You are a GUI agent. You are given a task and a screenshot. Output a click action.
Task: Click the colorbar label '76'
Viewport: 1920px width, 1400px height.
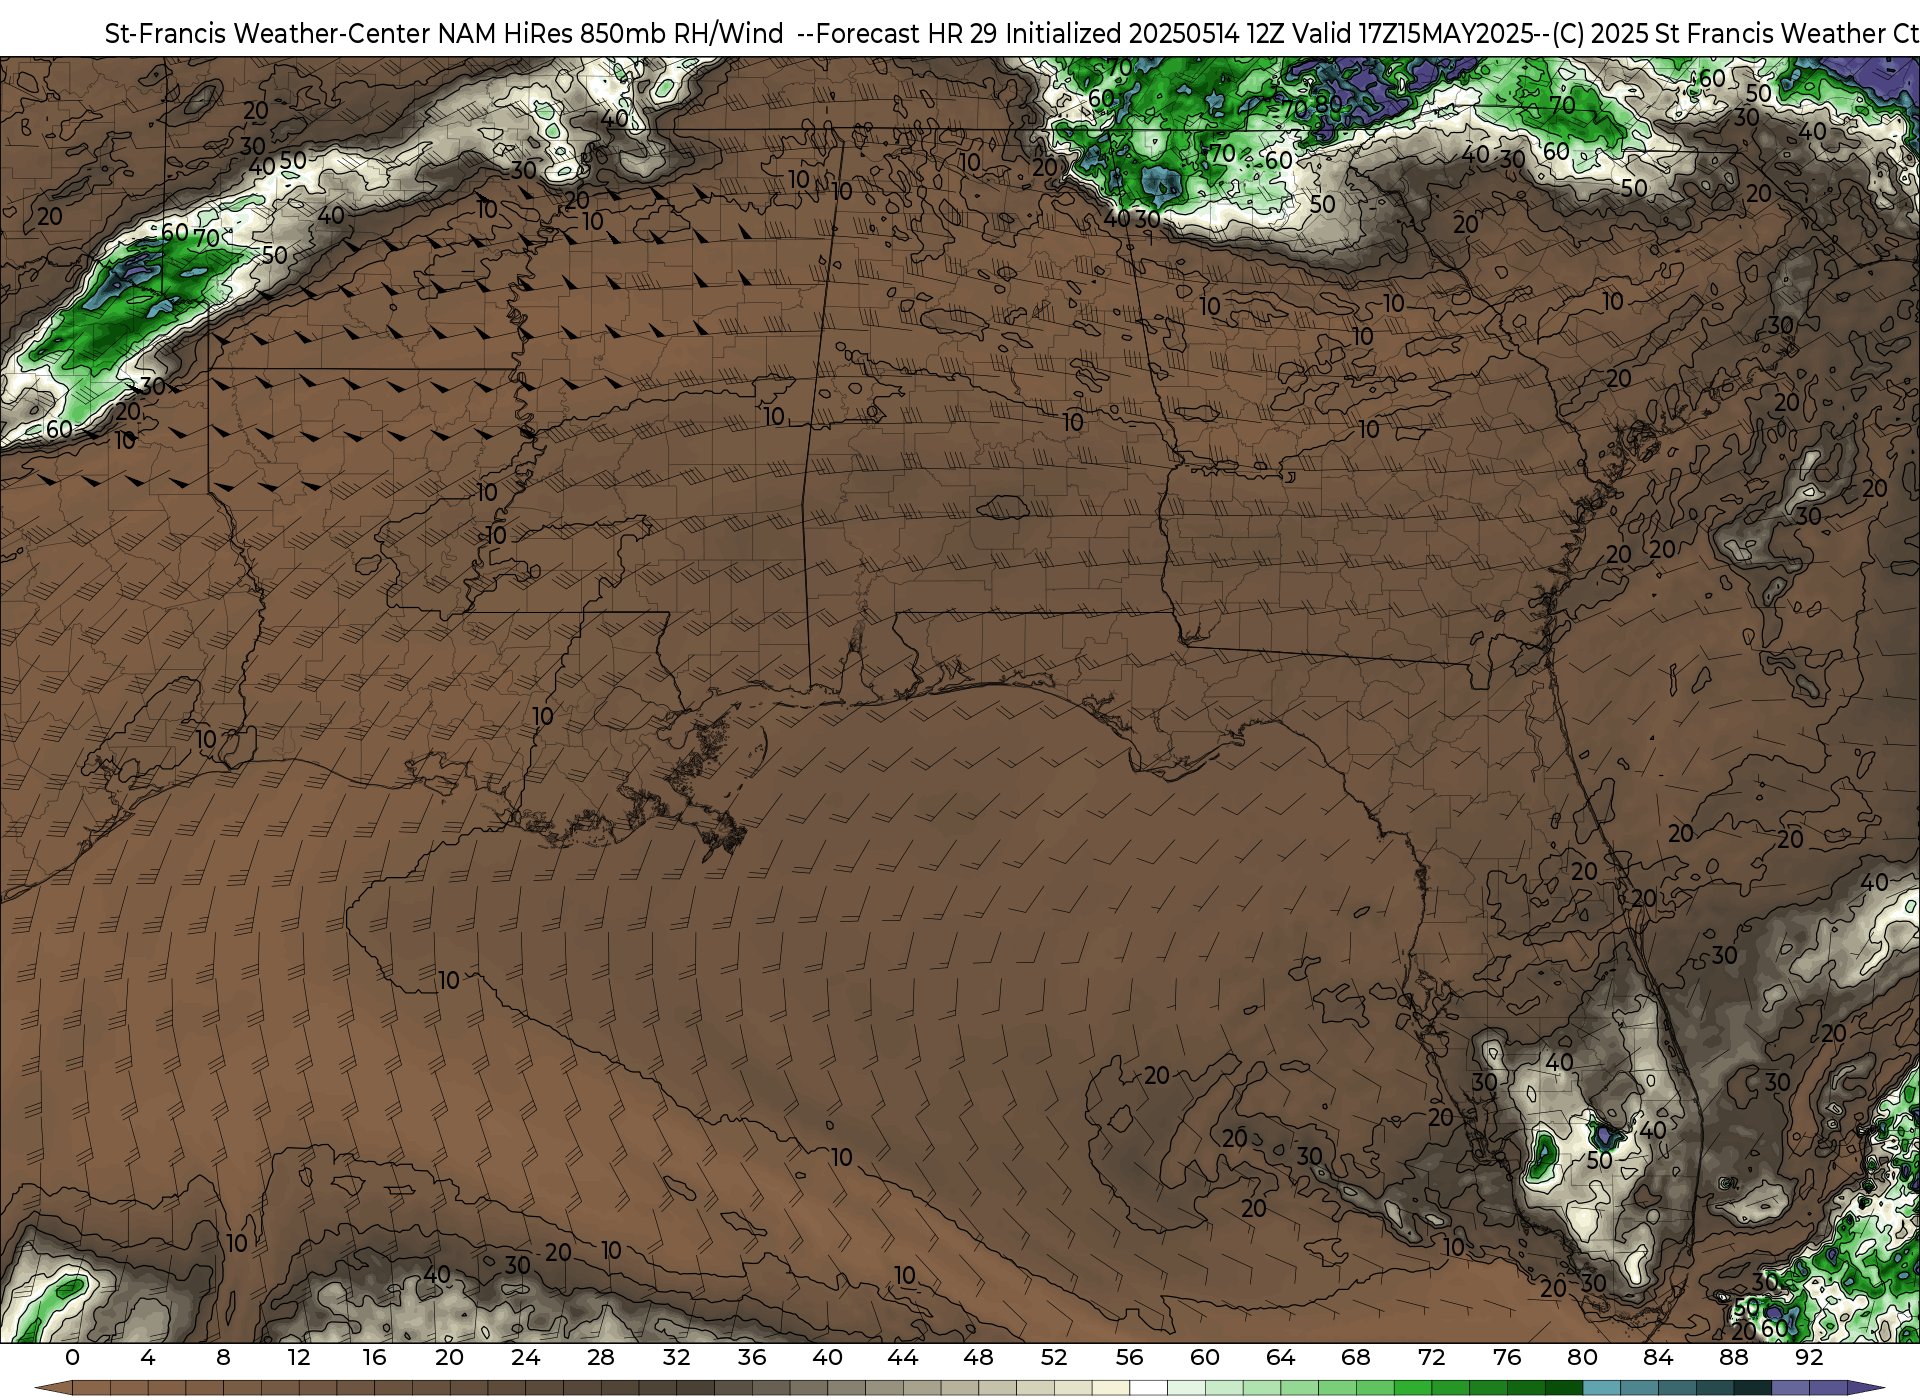(1507, 1358)
